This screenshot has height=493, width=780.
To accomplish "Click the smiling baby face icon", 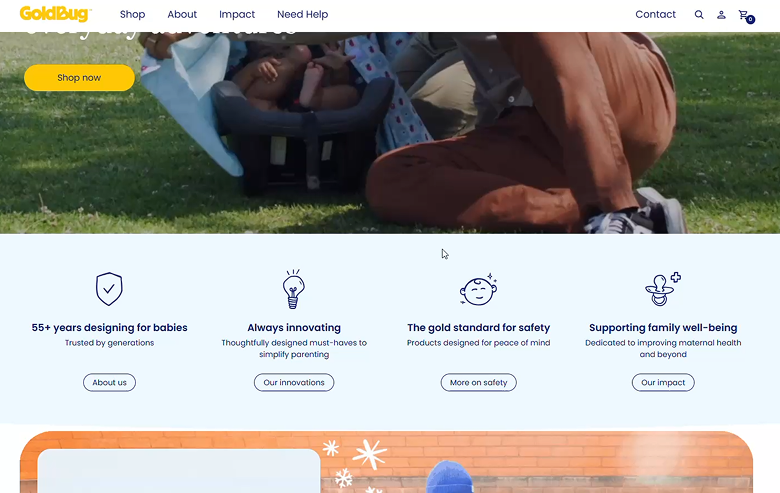I will coord(478,289).
